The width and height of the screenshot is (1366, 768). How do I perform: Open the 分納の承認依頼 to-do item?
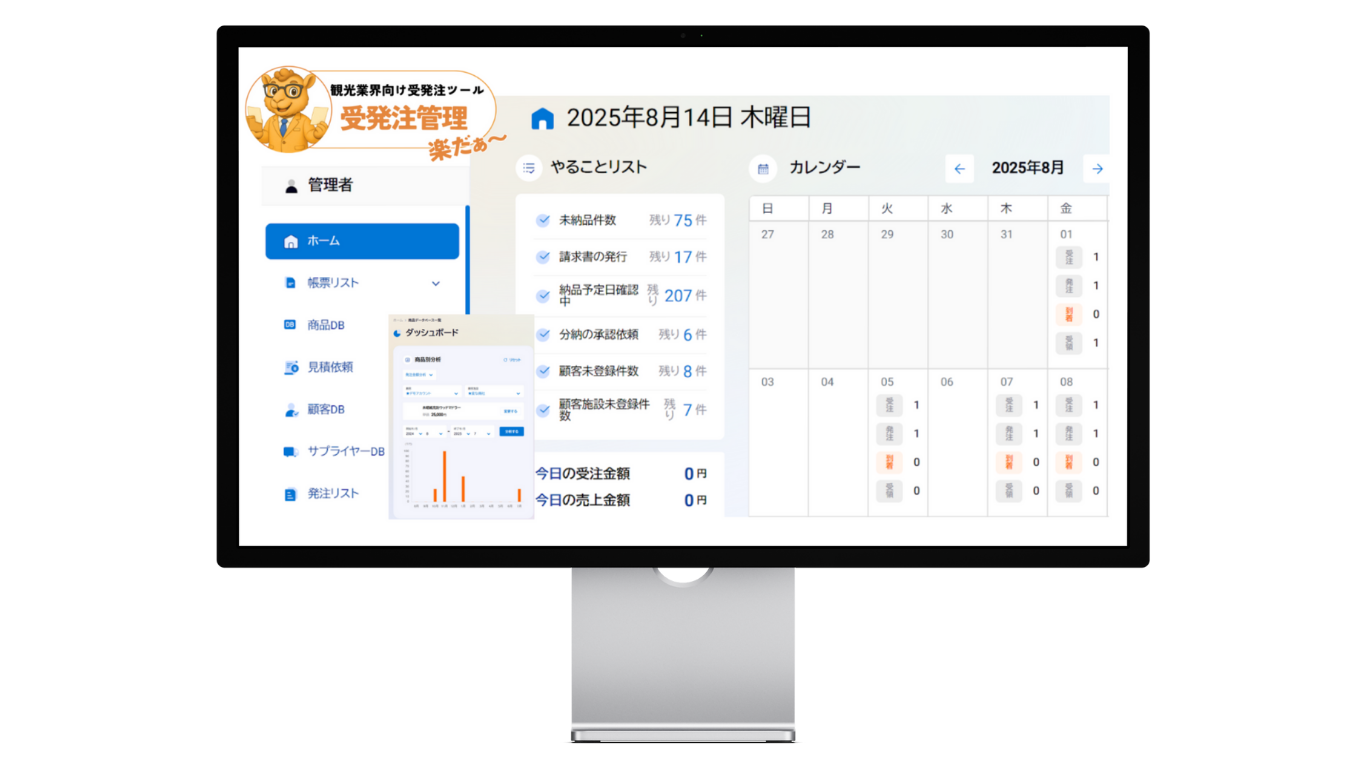coord(598,335)
